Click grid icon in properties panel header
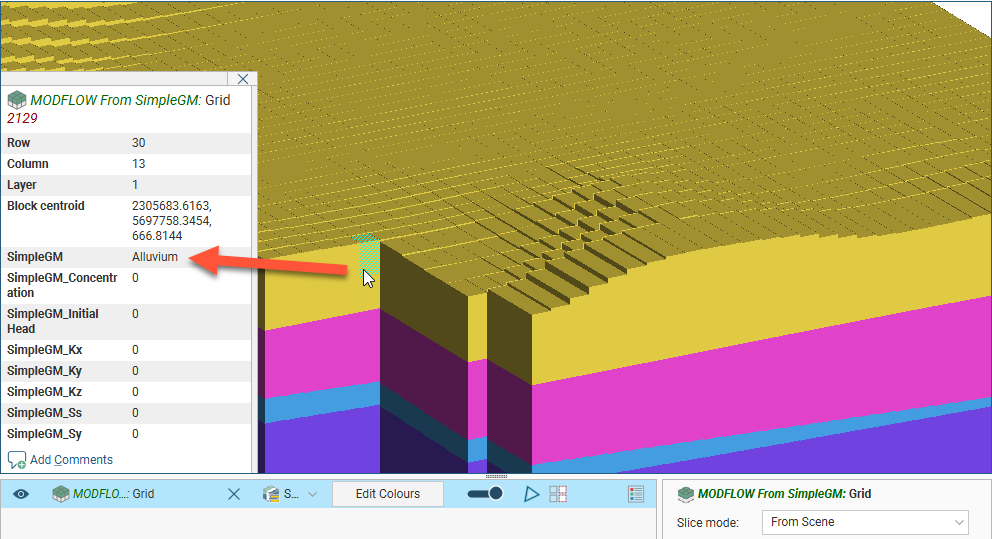 686,494
